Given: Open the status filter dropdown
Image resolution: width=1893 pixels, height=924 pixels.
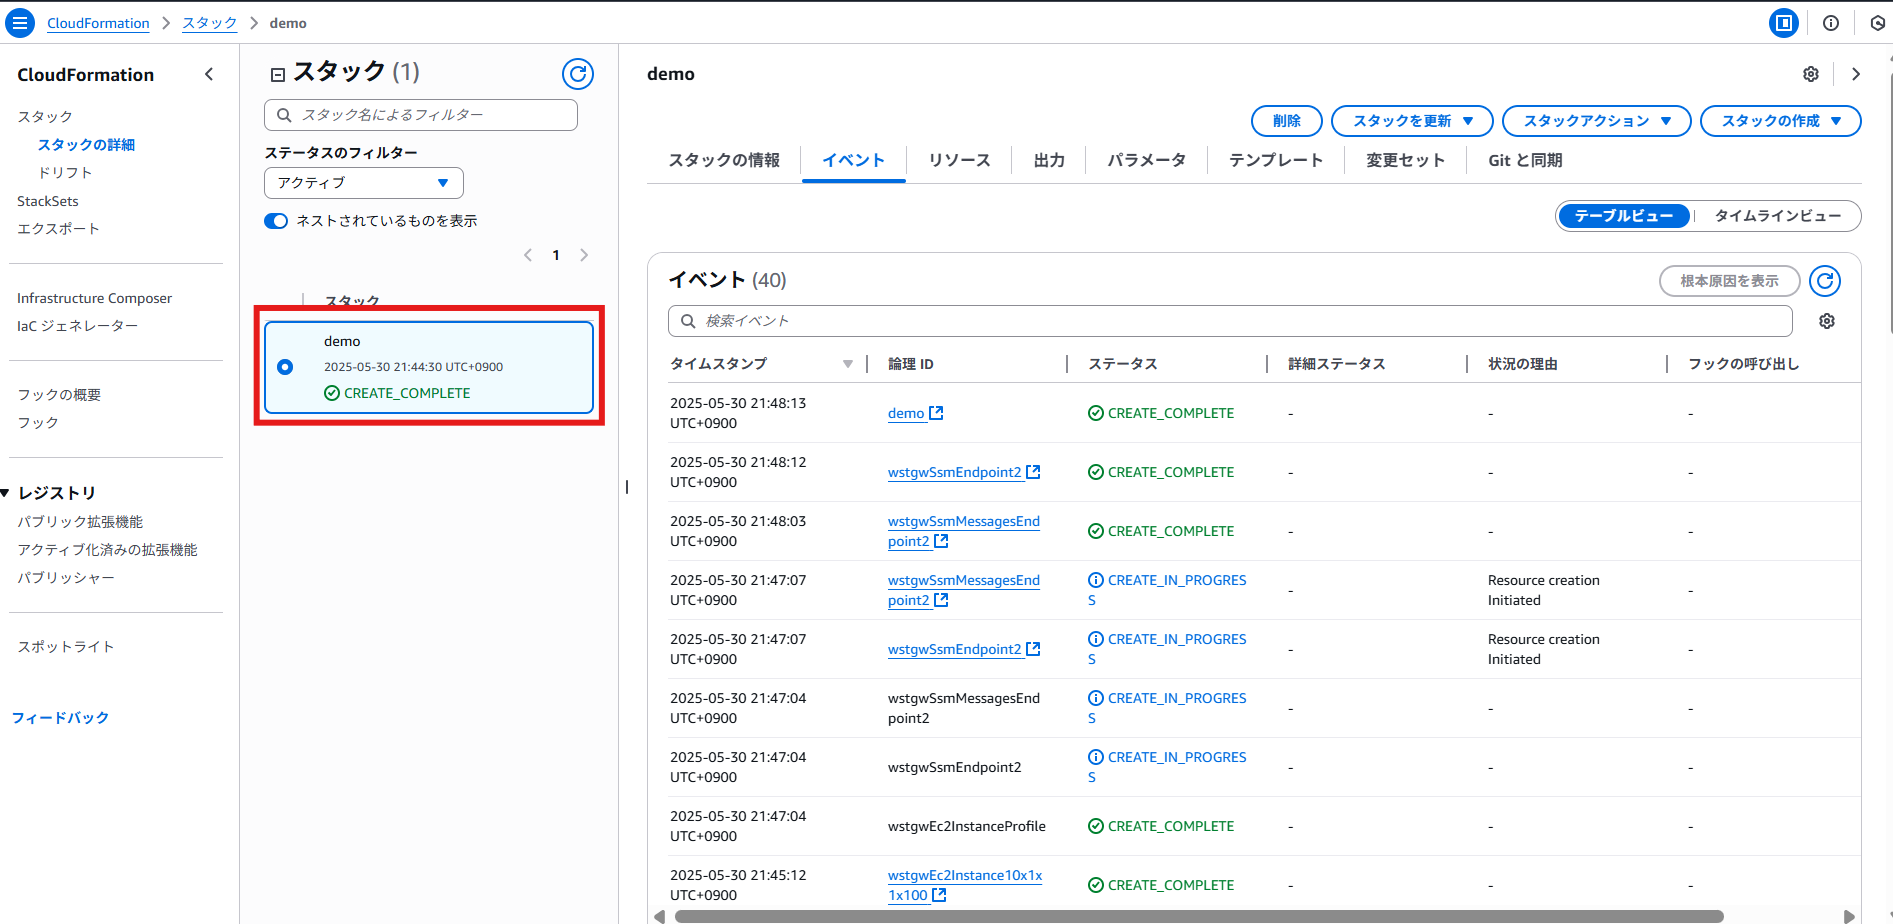Looking at the screenshot, I should [x=364, y=183].
